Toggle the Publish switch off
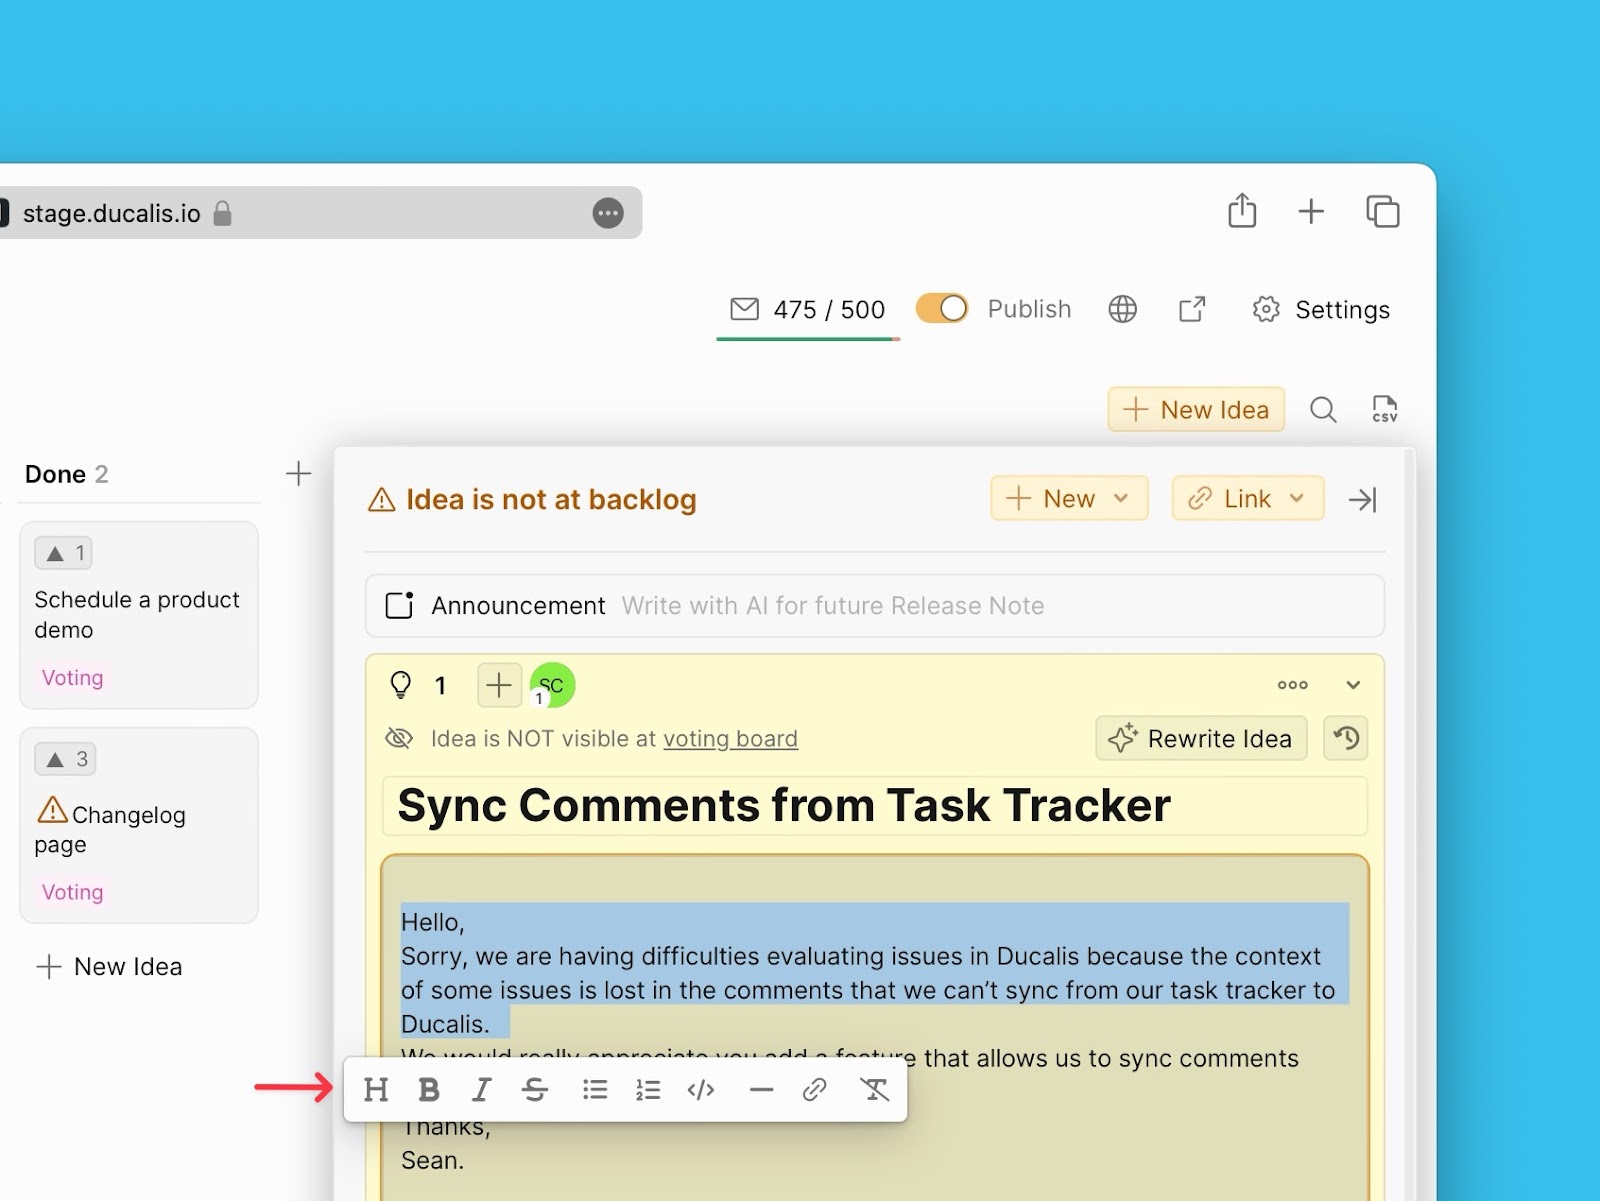This screenshot has width=1600, height=1201. 942,308
